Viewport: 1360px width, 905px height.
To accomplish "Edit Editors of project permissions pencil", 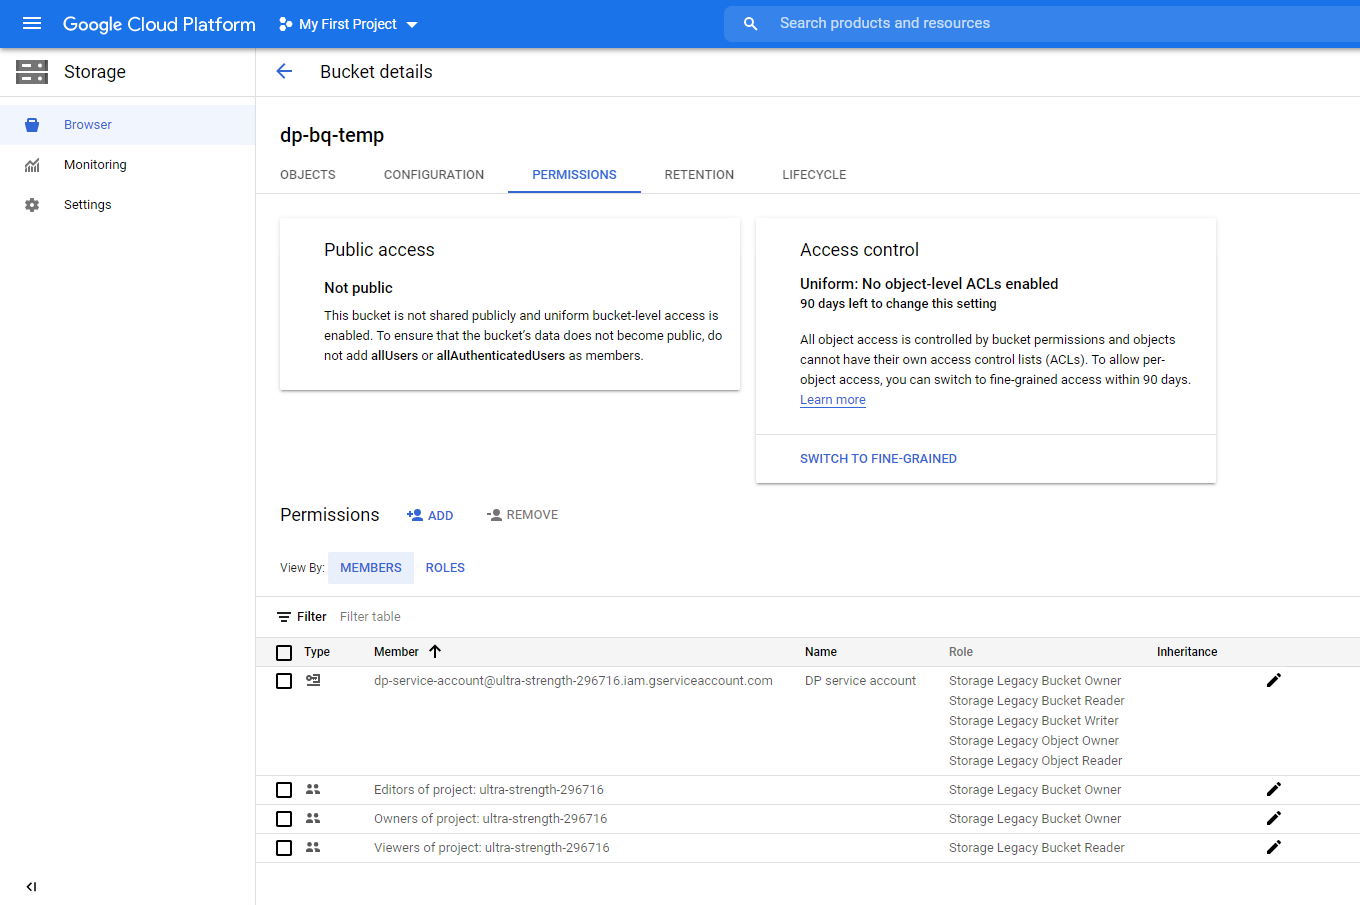I will pyautogui.click(x=1274, y=789).
